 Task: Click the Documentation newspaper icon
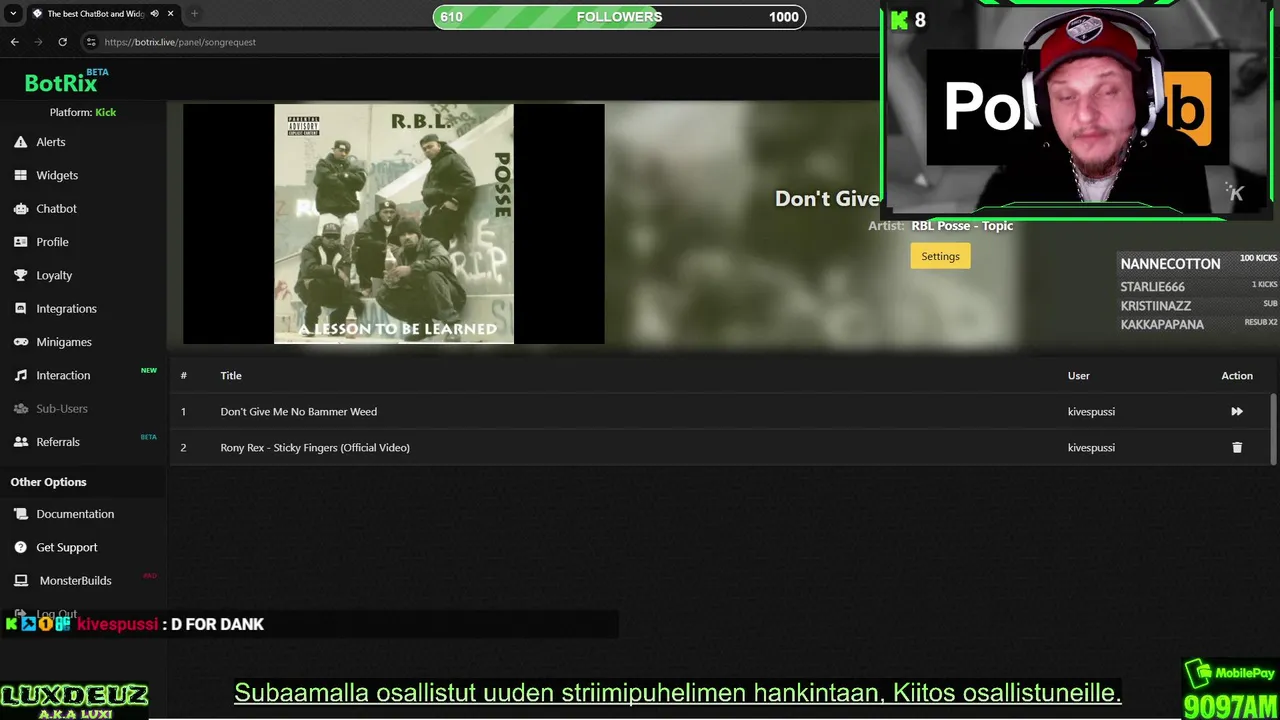pos(20,514)
